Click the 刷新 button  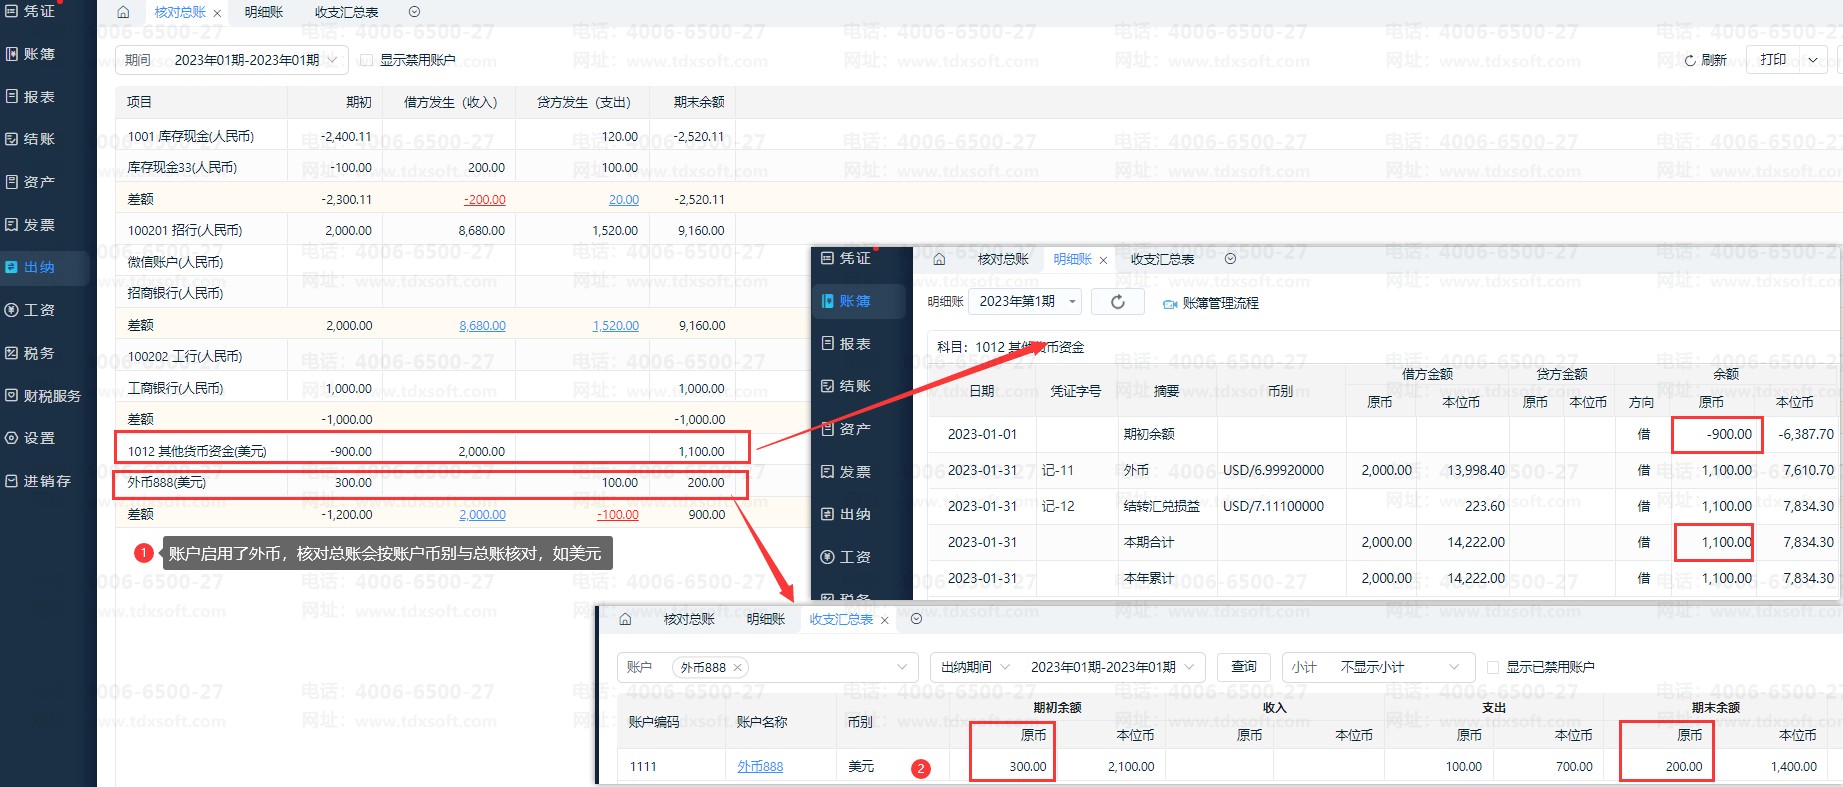[x=1705, y=60]
